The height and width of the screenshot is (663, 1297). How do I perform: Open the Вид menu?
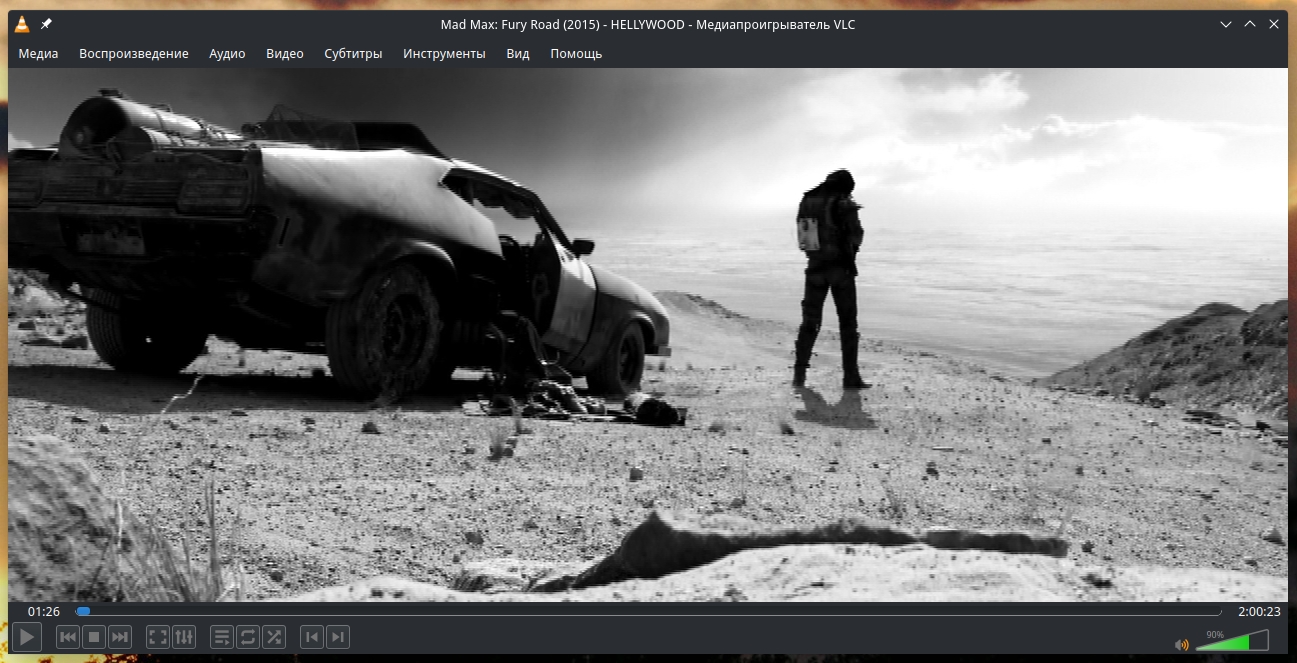click(x=518, y=54)
